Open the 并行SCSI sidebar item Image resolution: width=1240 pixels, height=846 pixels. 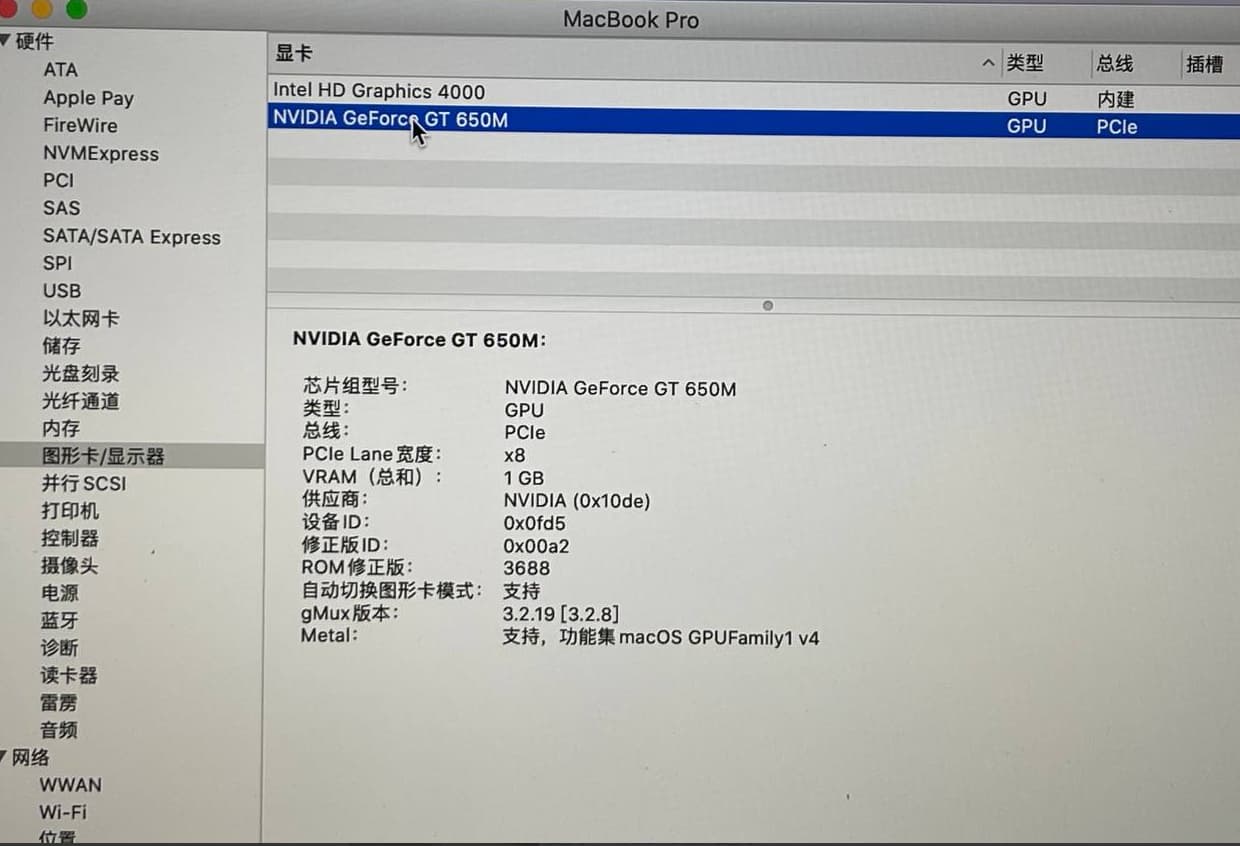point(84,484)
